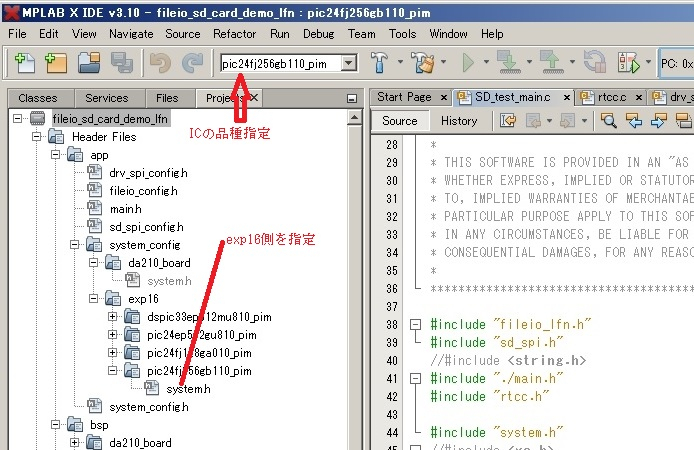Switch to the Services tab
Image resolution: width=694 pixels, height=450 pixels.
[107, 98]
